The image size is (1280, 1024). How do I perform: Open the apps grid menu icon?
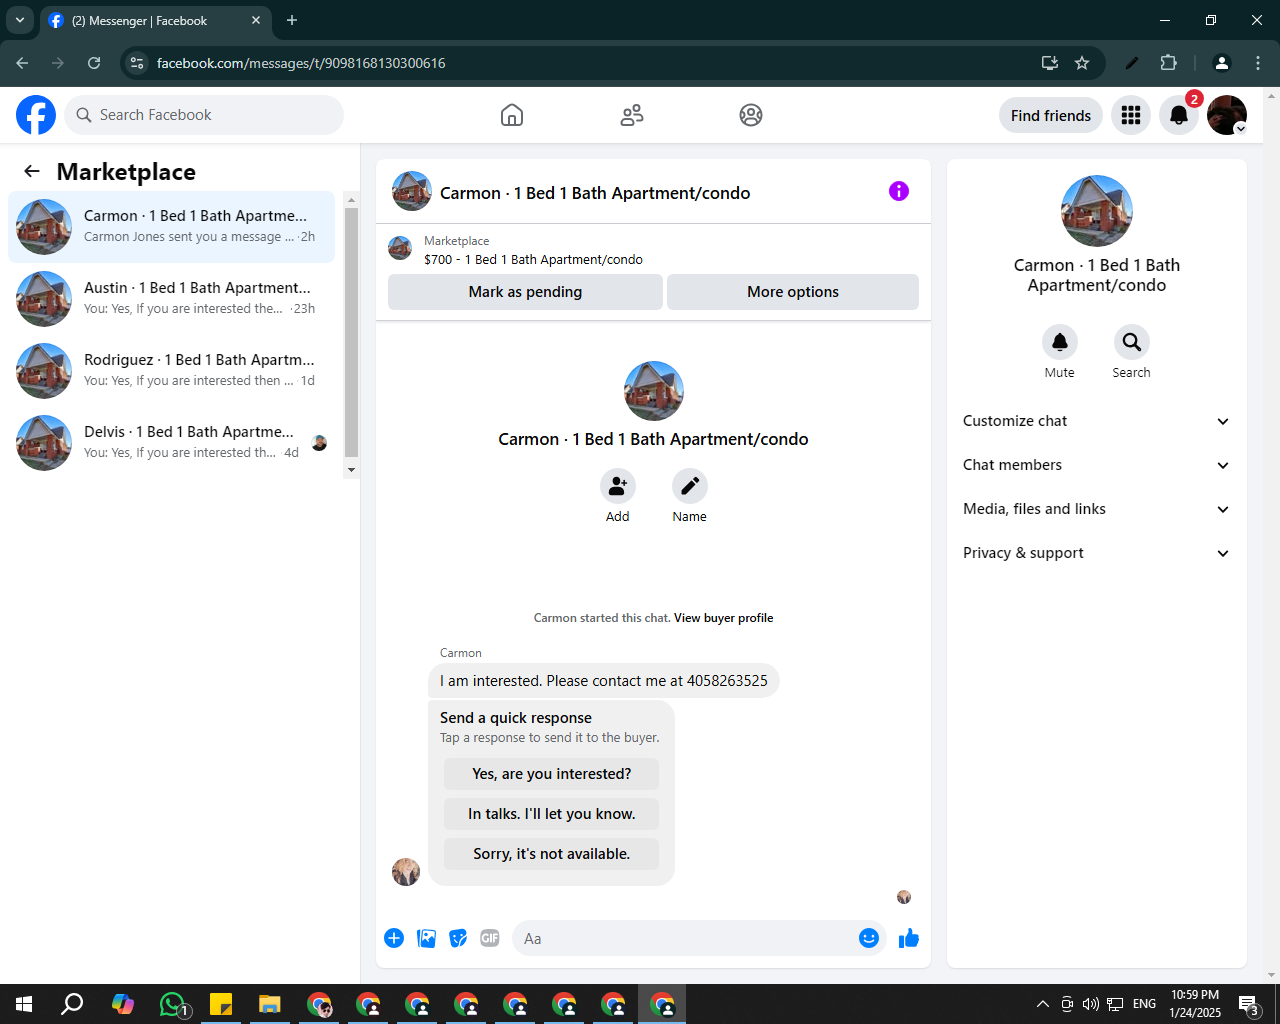point(1131,115)
